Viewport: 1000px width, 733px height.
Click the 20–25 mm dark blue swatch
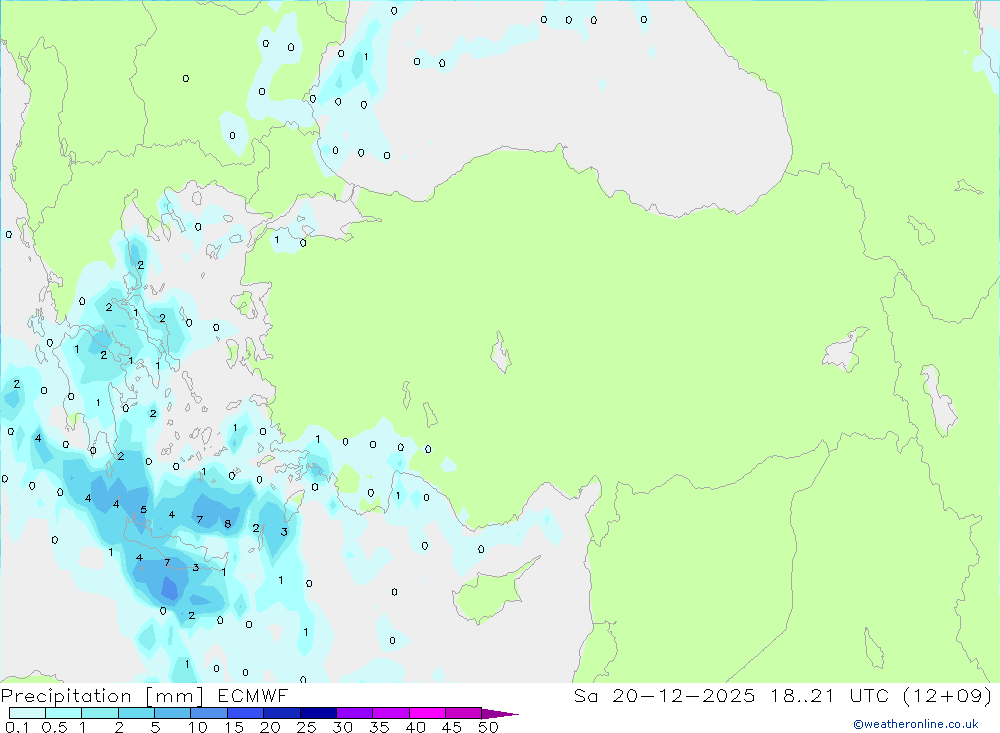coord(281,713)
